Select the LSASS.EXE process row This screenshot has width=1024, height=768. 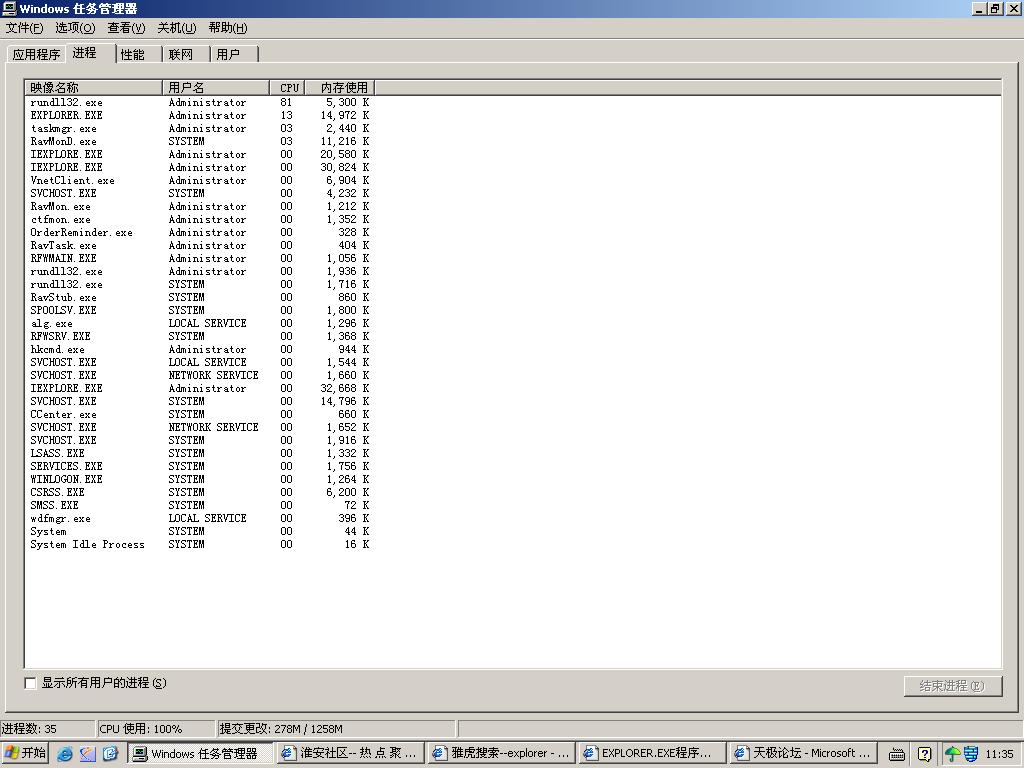point(200,453)
